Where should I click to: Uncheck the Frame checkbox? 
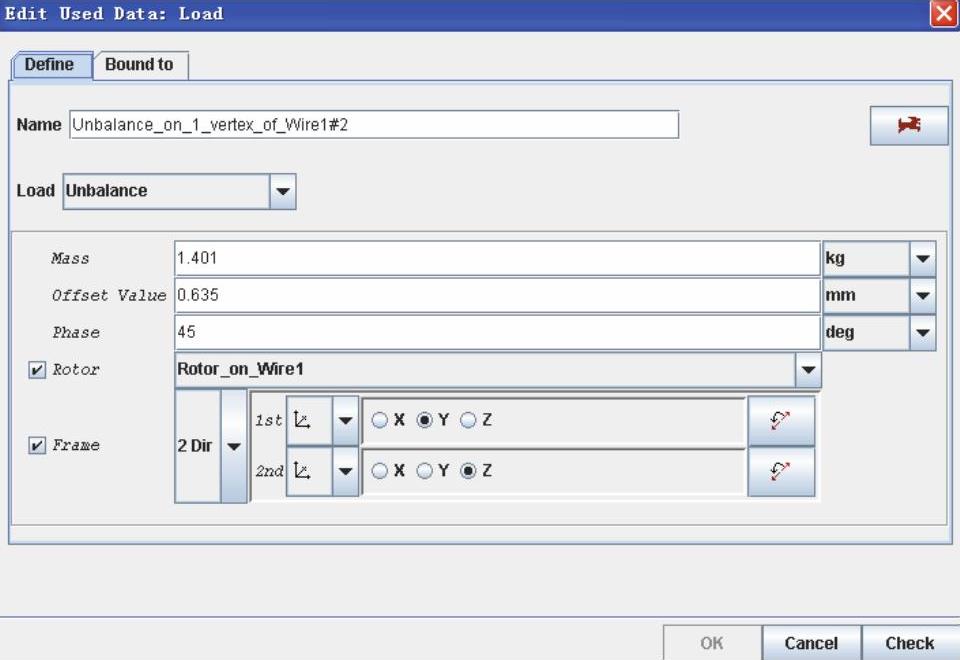click(x=38, y=446)
